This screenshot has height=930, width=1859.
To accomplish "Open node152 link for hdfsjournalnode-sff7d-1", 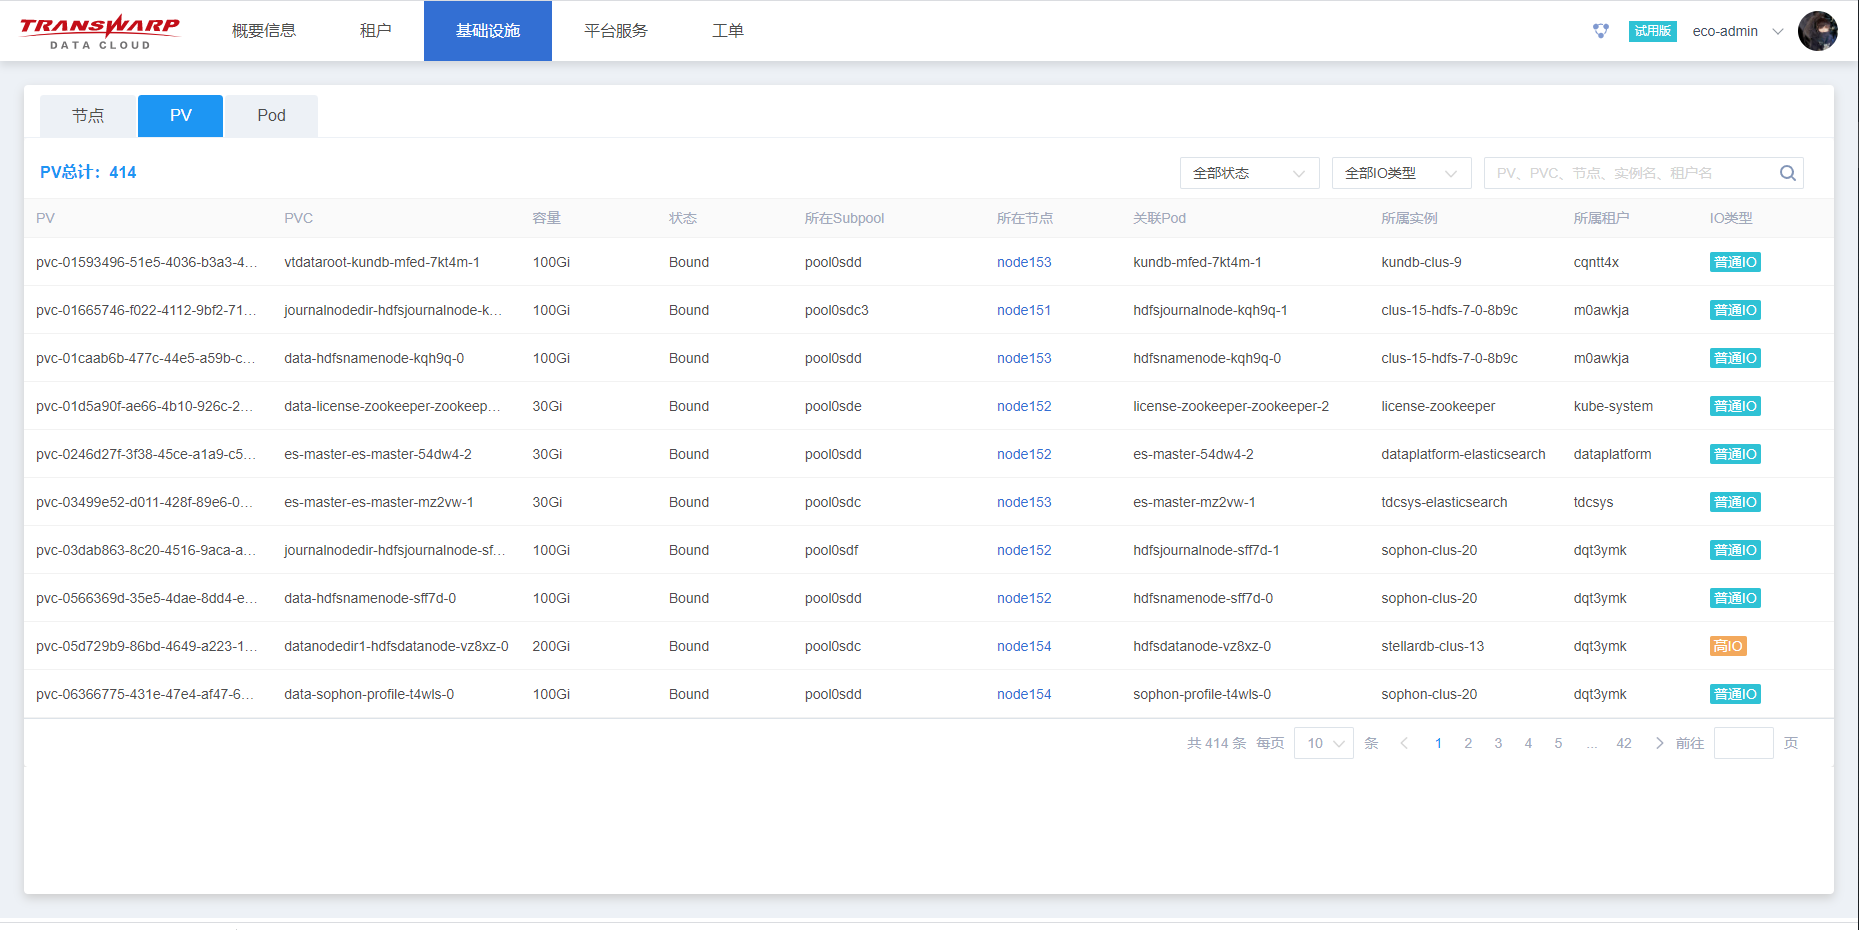I will pyautogui.click(x=1024, y=550).
